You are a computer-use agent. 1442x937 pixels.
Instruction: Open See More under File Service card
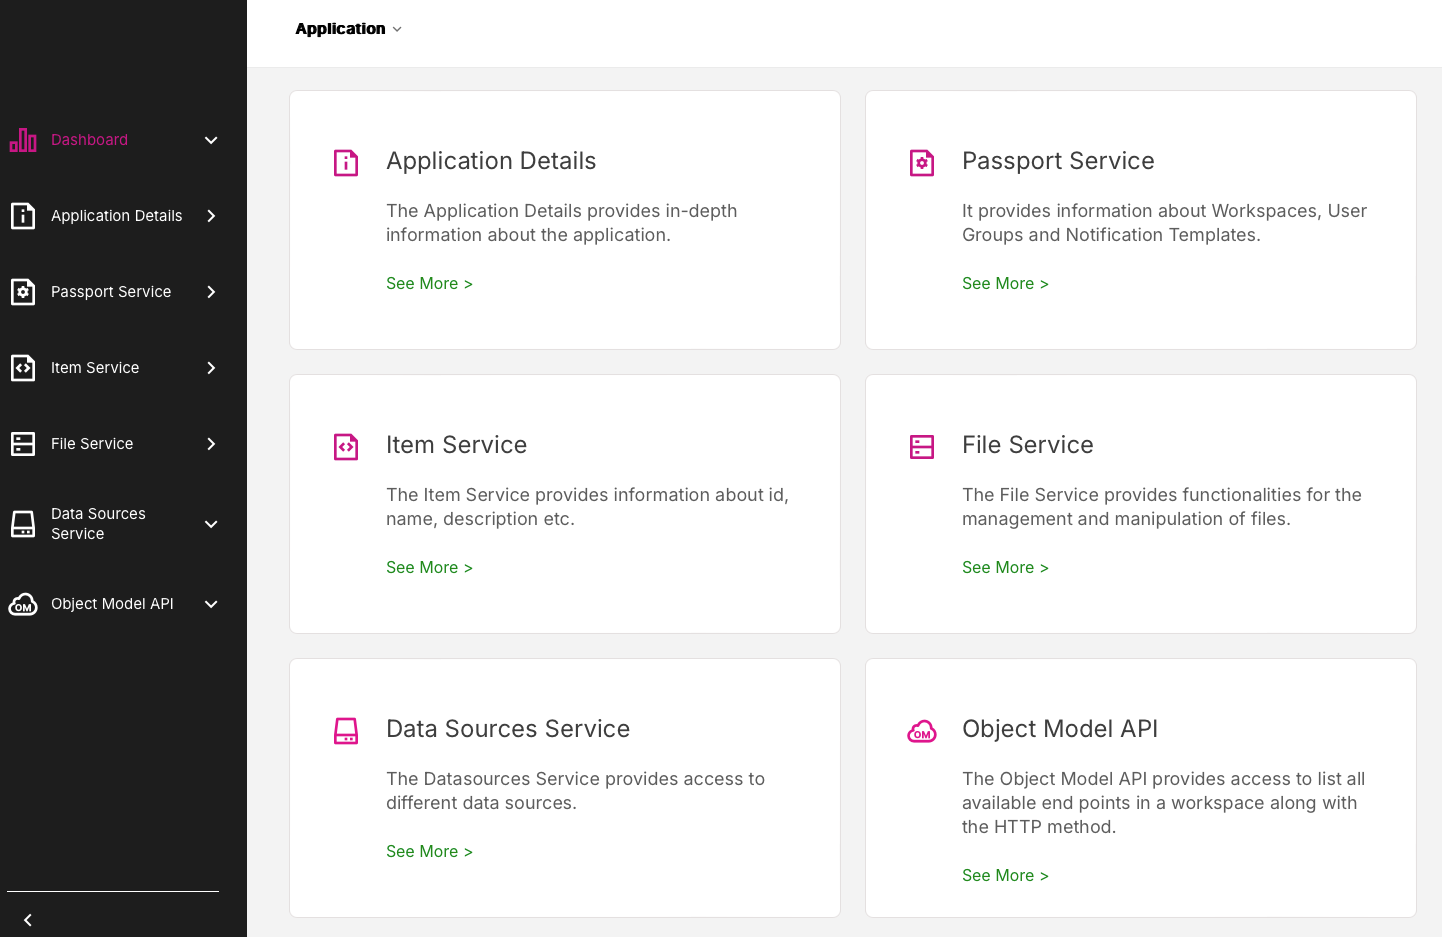[x=1005, y=568]
